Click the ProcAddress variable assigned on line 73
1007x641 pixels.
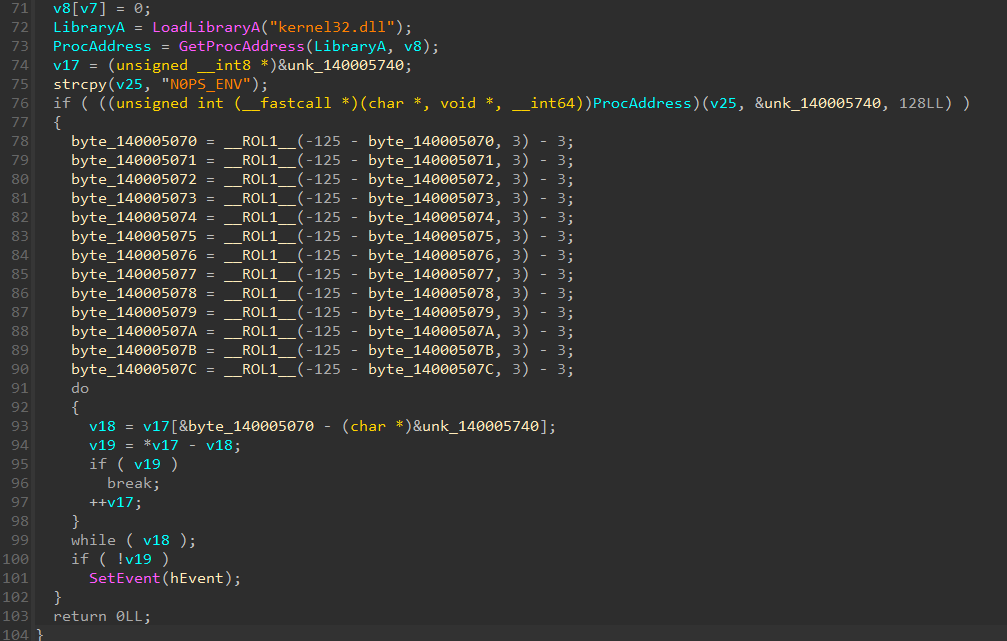(x=102, y=46)
